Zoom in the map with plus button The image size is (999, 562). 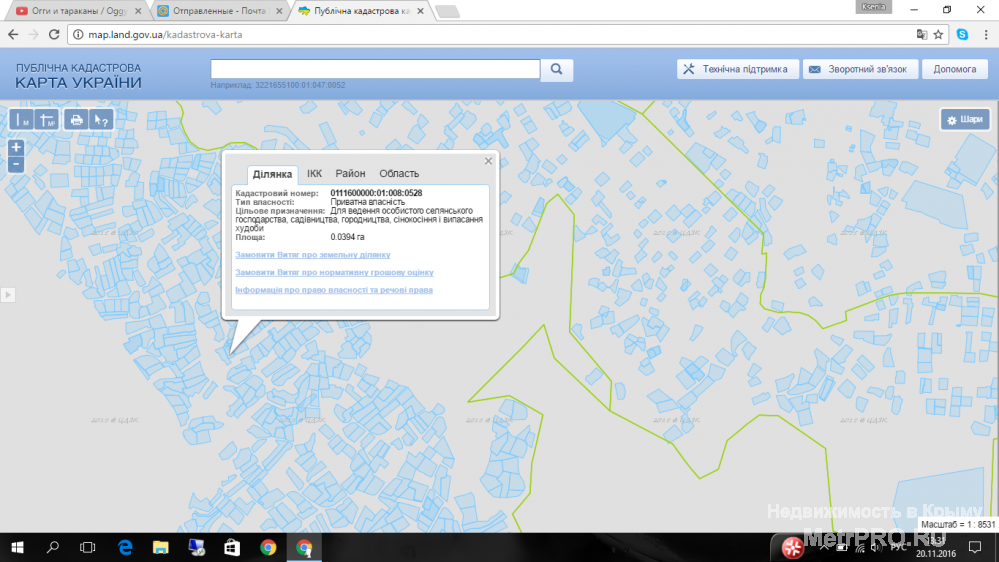16,148
